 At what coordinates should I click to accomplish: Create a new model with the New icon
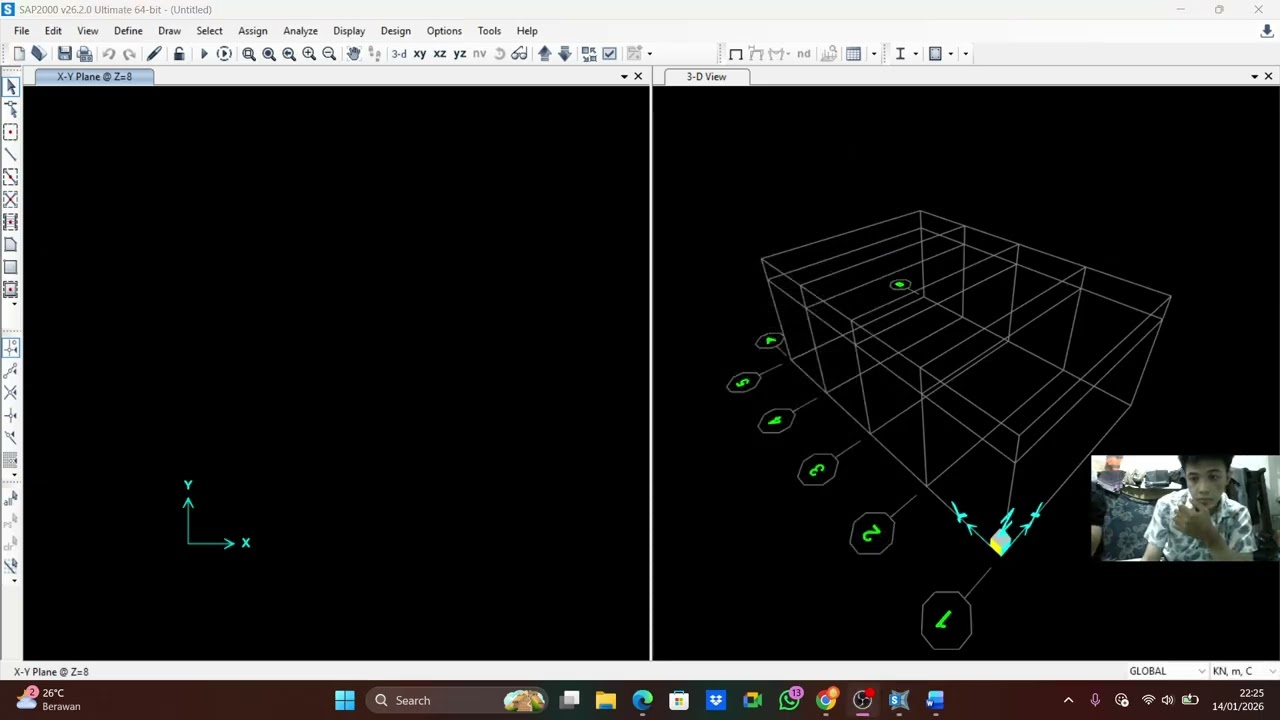(x=19, y=54)
